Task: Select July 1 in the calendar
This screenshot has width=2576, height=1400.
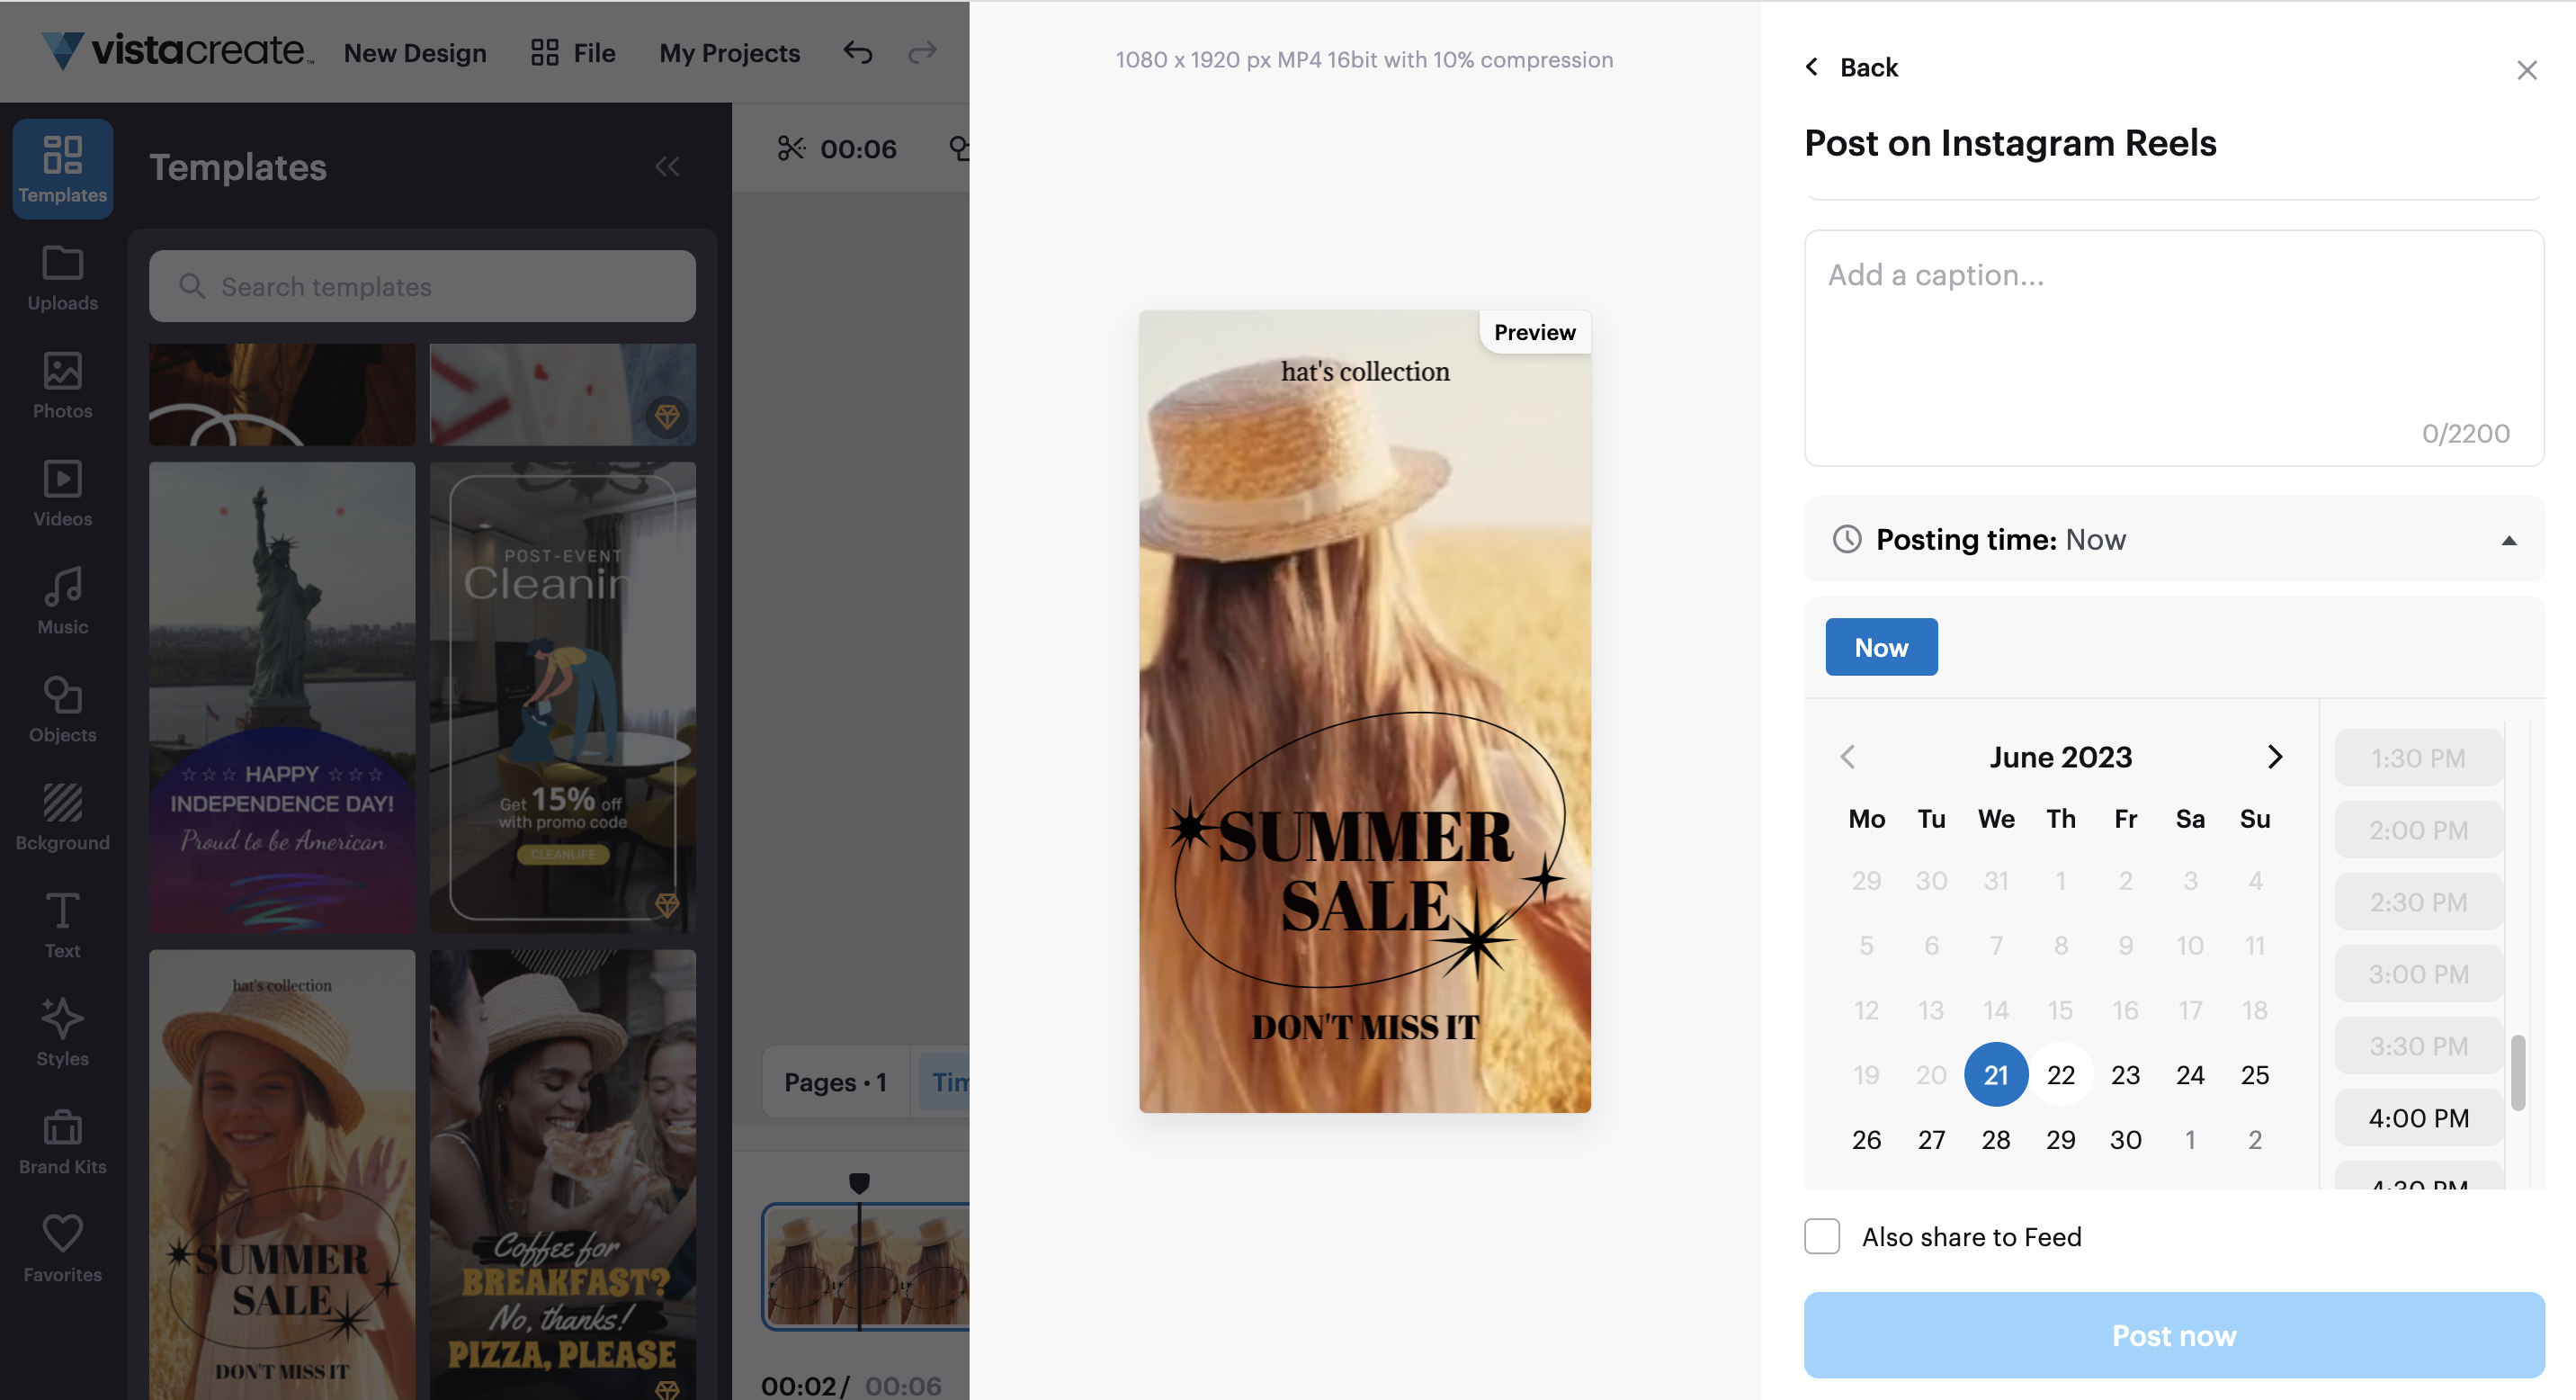Action: click(2190, 1140)
